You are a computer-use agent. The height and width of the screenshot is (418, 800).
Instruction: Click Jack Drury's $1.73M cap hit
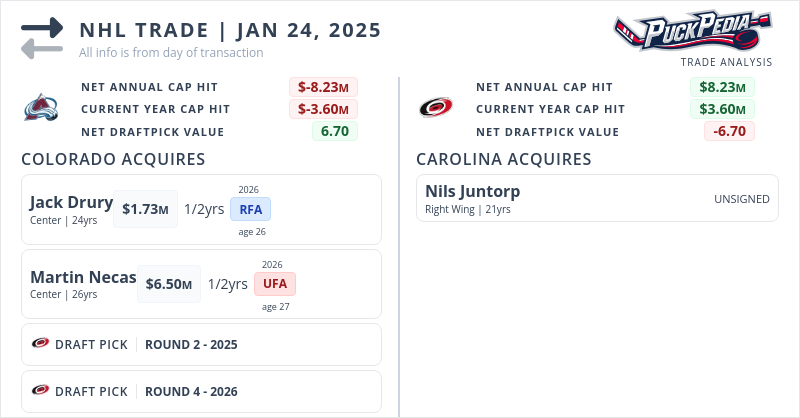(x=145, y=209)
